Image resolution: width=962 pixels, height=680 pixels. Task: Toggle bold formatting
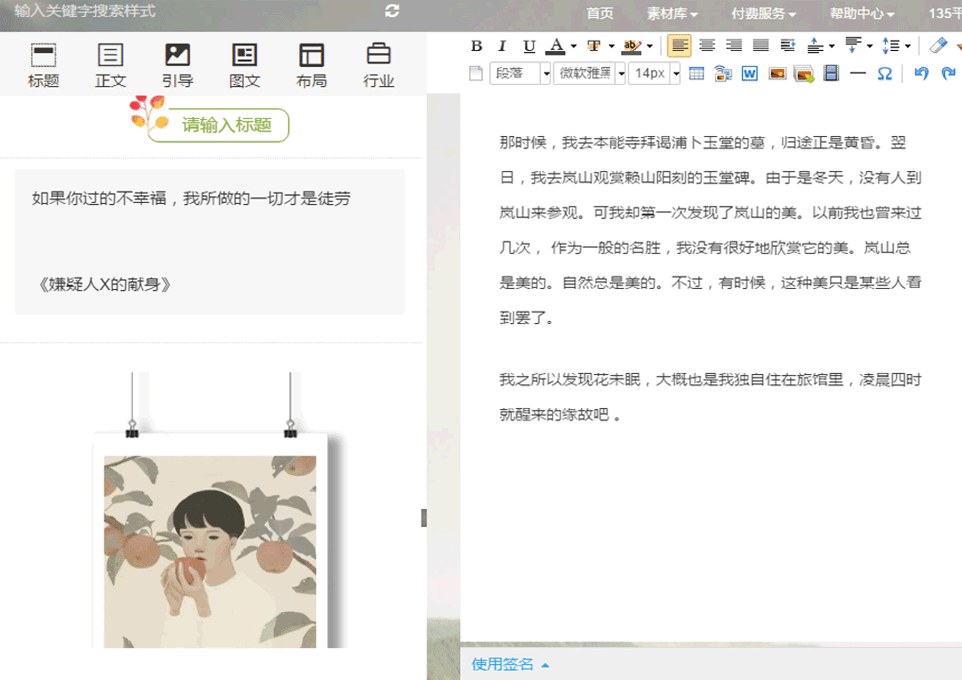pyautogui.click(x=477, y=46)
